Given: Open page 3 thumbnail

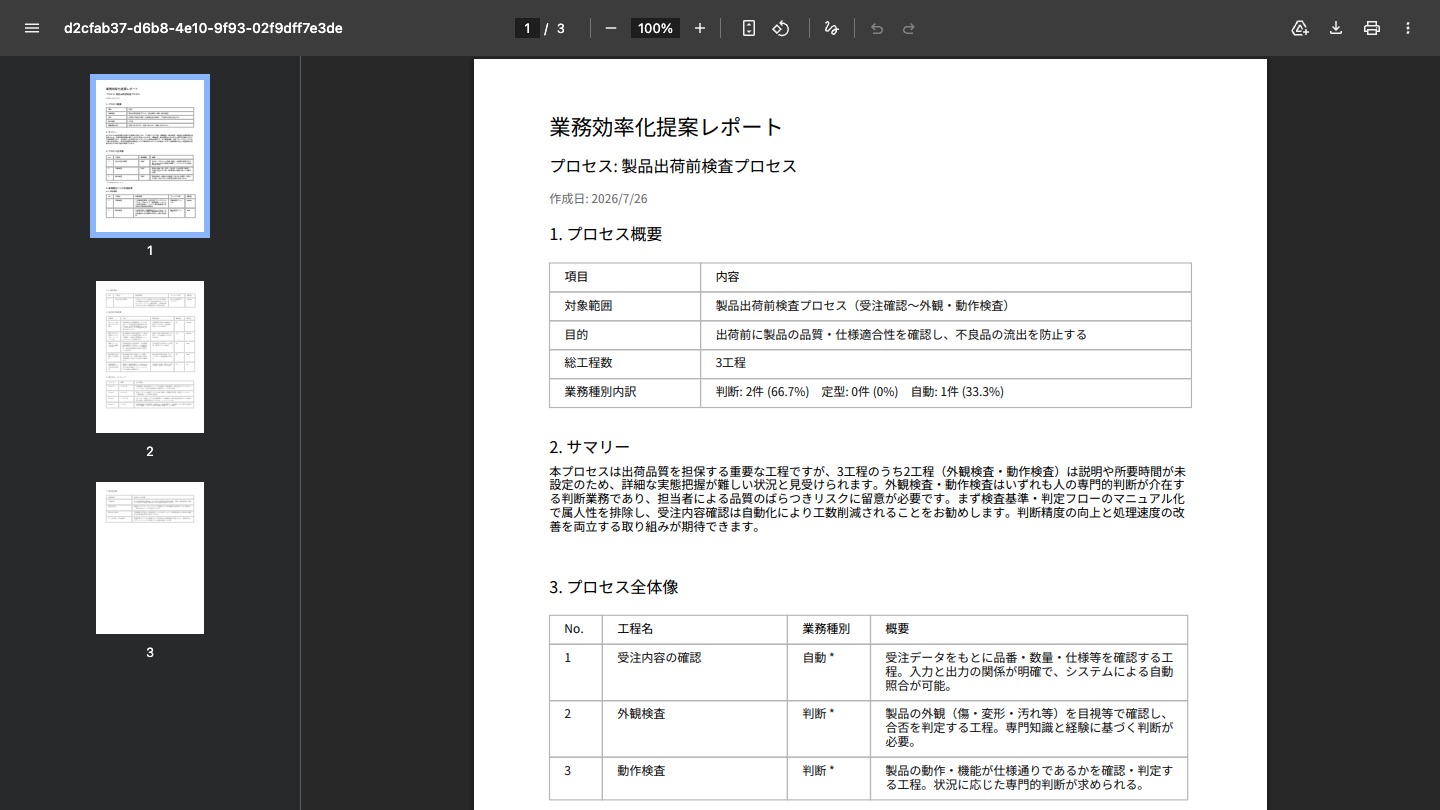Looking at the screenshot, I should point(150,558).
